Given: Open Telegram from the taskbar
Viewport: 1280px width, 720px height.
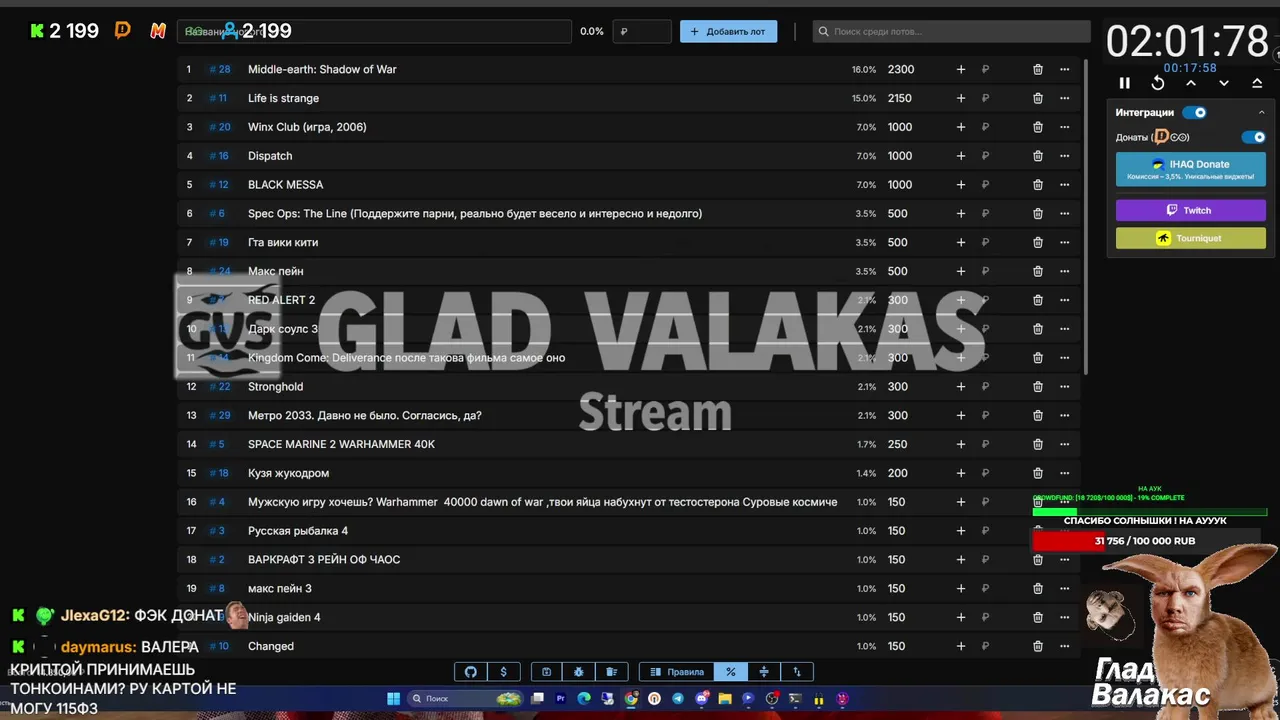Looking at the screenshot, I should (678, 699).
